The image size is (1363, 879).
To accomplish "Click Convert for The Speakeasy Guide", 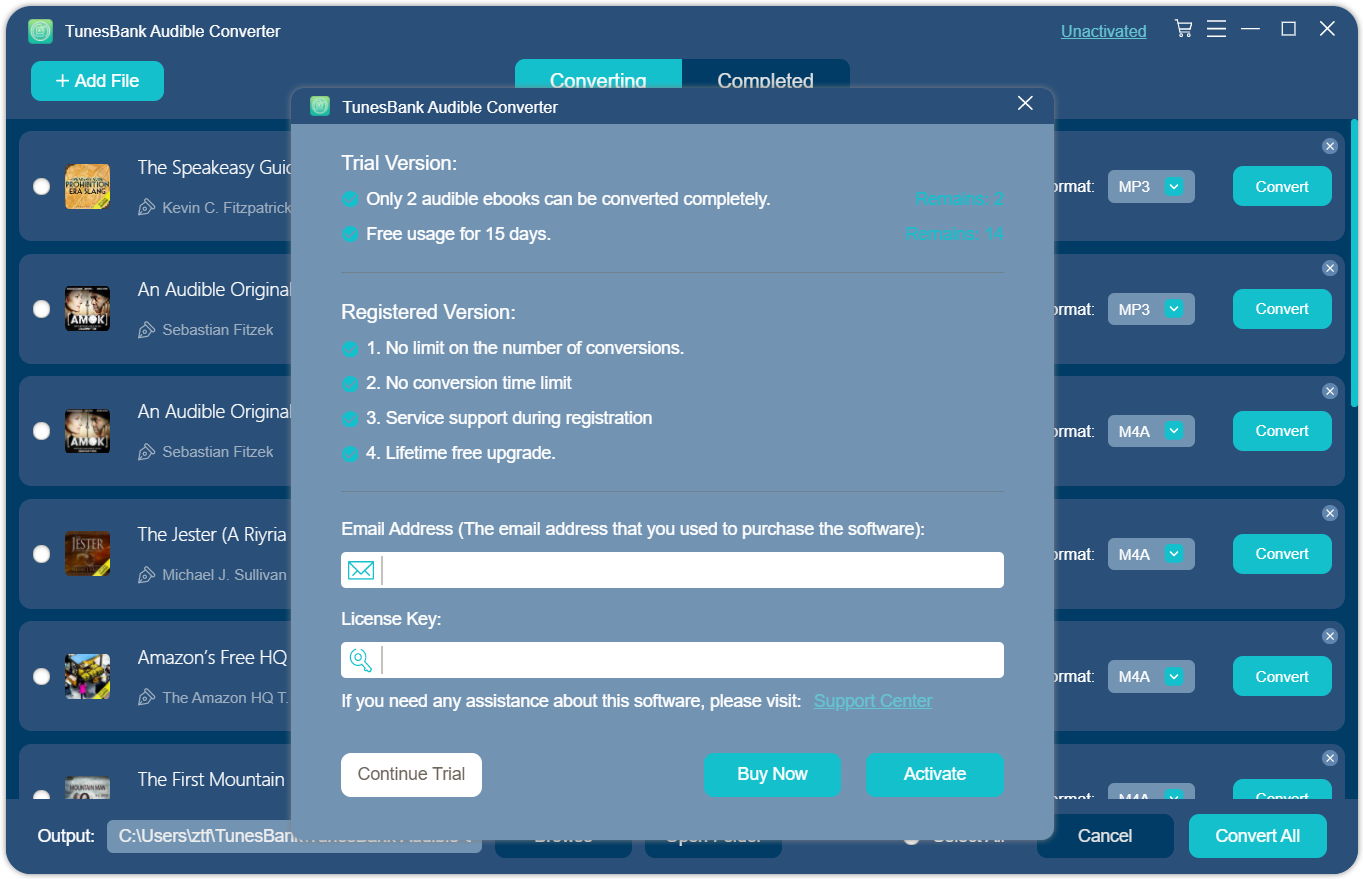I will coord(1282,186).
